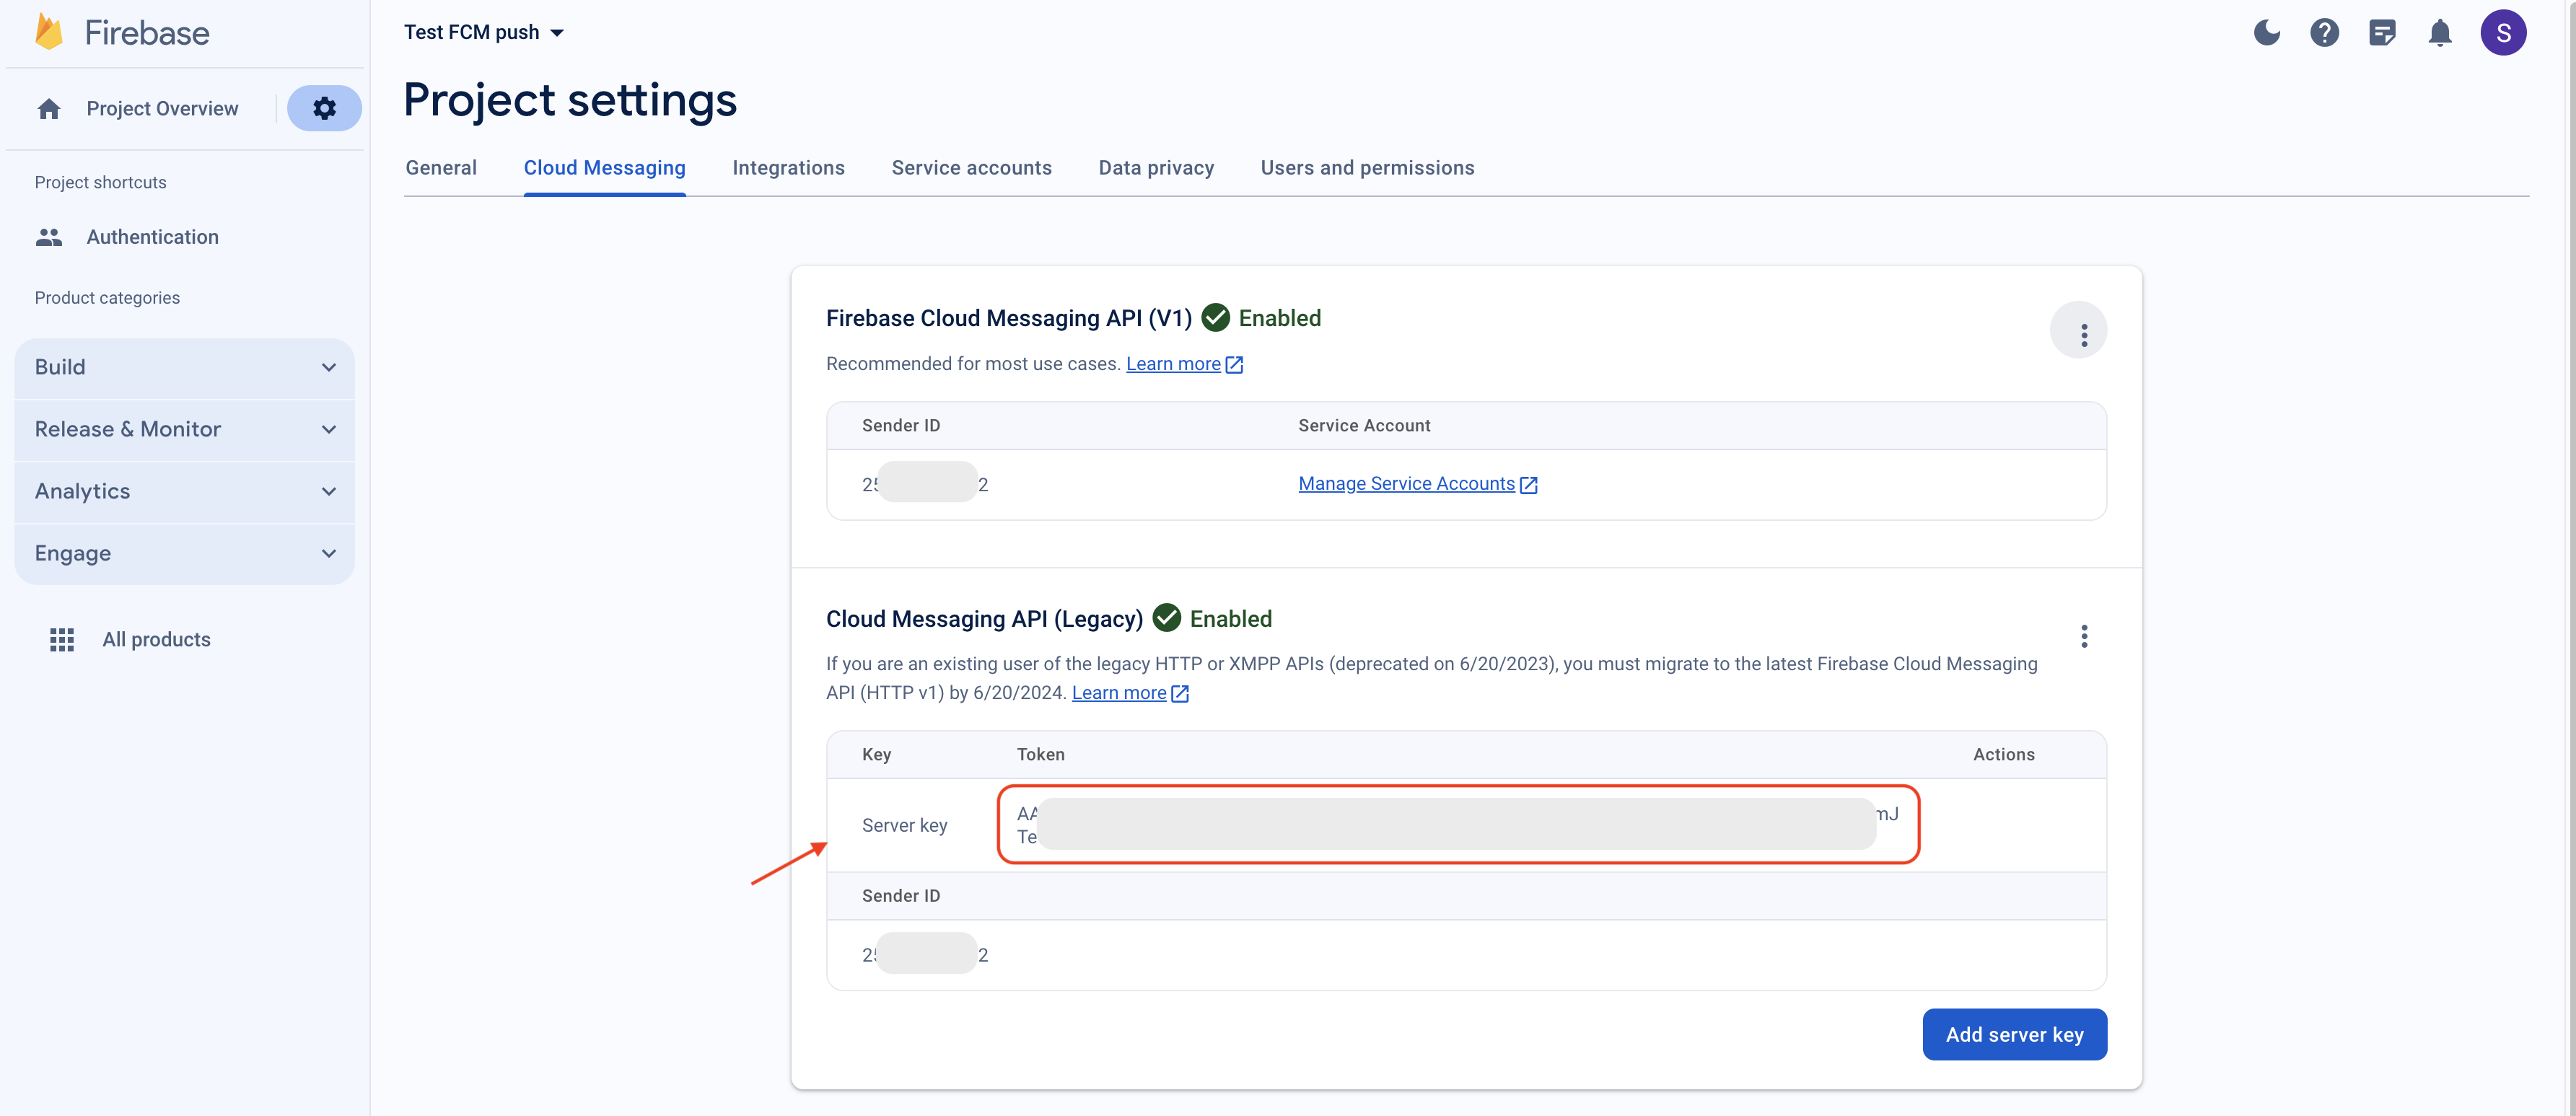The image size is (2576, 1116).
Task: Select the Cloud Messaging tab
Action: (605, 168)
